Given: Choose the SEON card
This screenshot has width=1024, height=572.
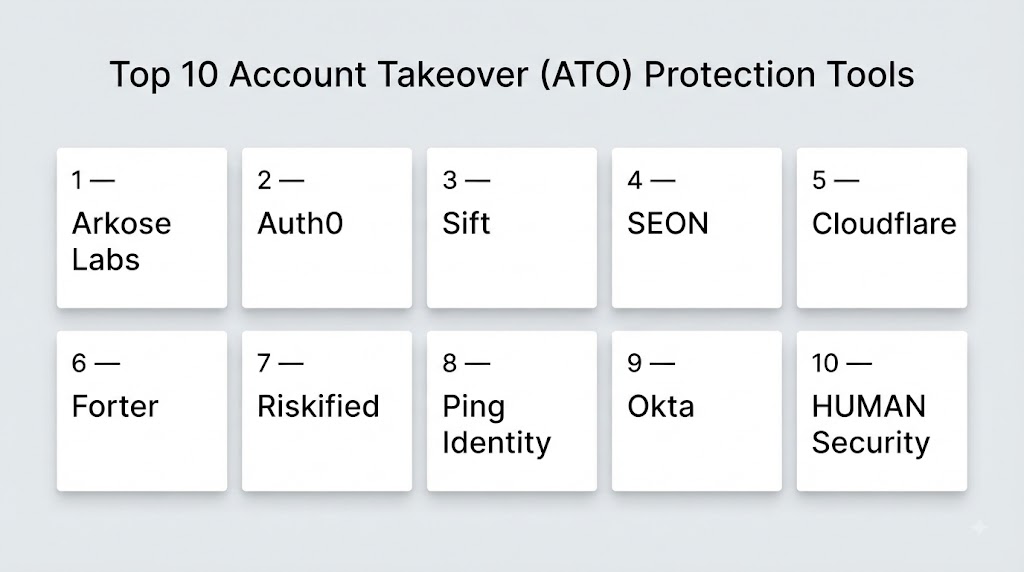Looking at the screenshot, I should pyautogui.click(x=697, y=228).
